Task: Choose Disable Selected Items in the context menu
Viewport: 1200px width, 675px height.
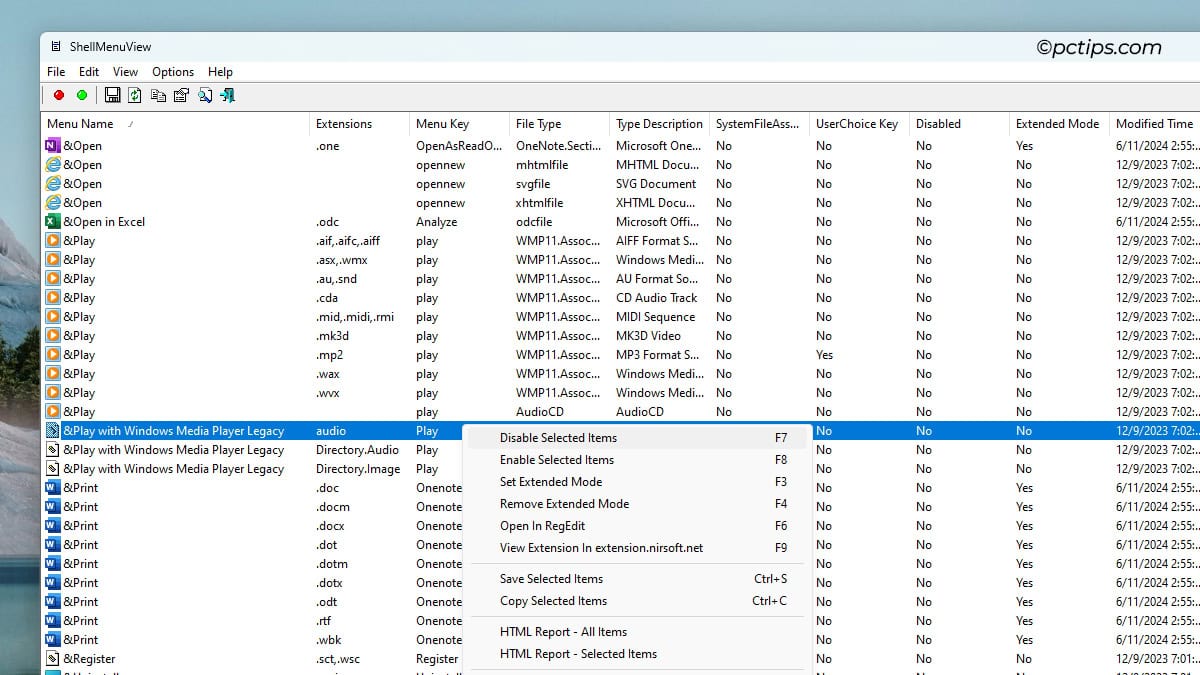Action: tap(557, 438)
